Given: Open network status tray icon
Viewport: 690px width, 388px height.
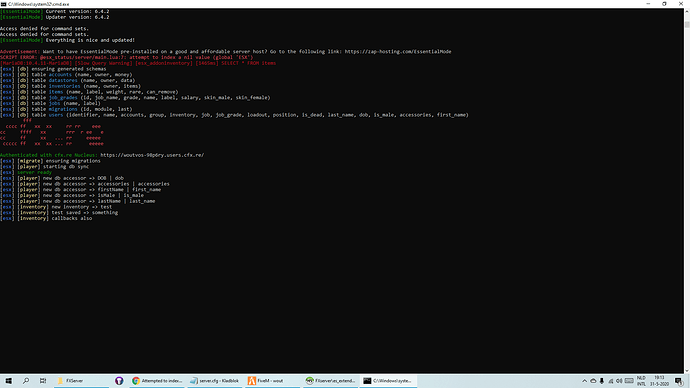Looking at the screenshot, I should 610,381.
